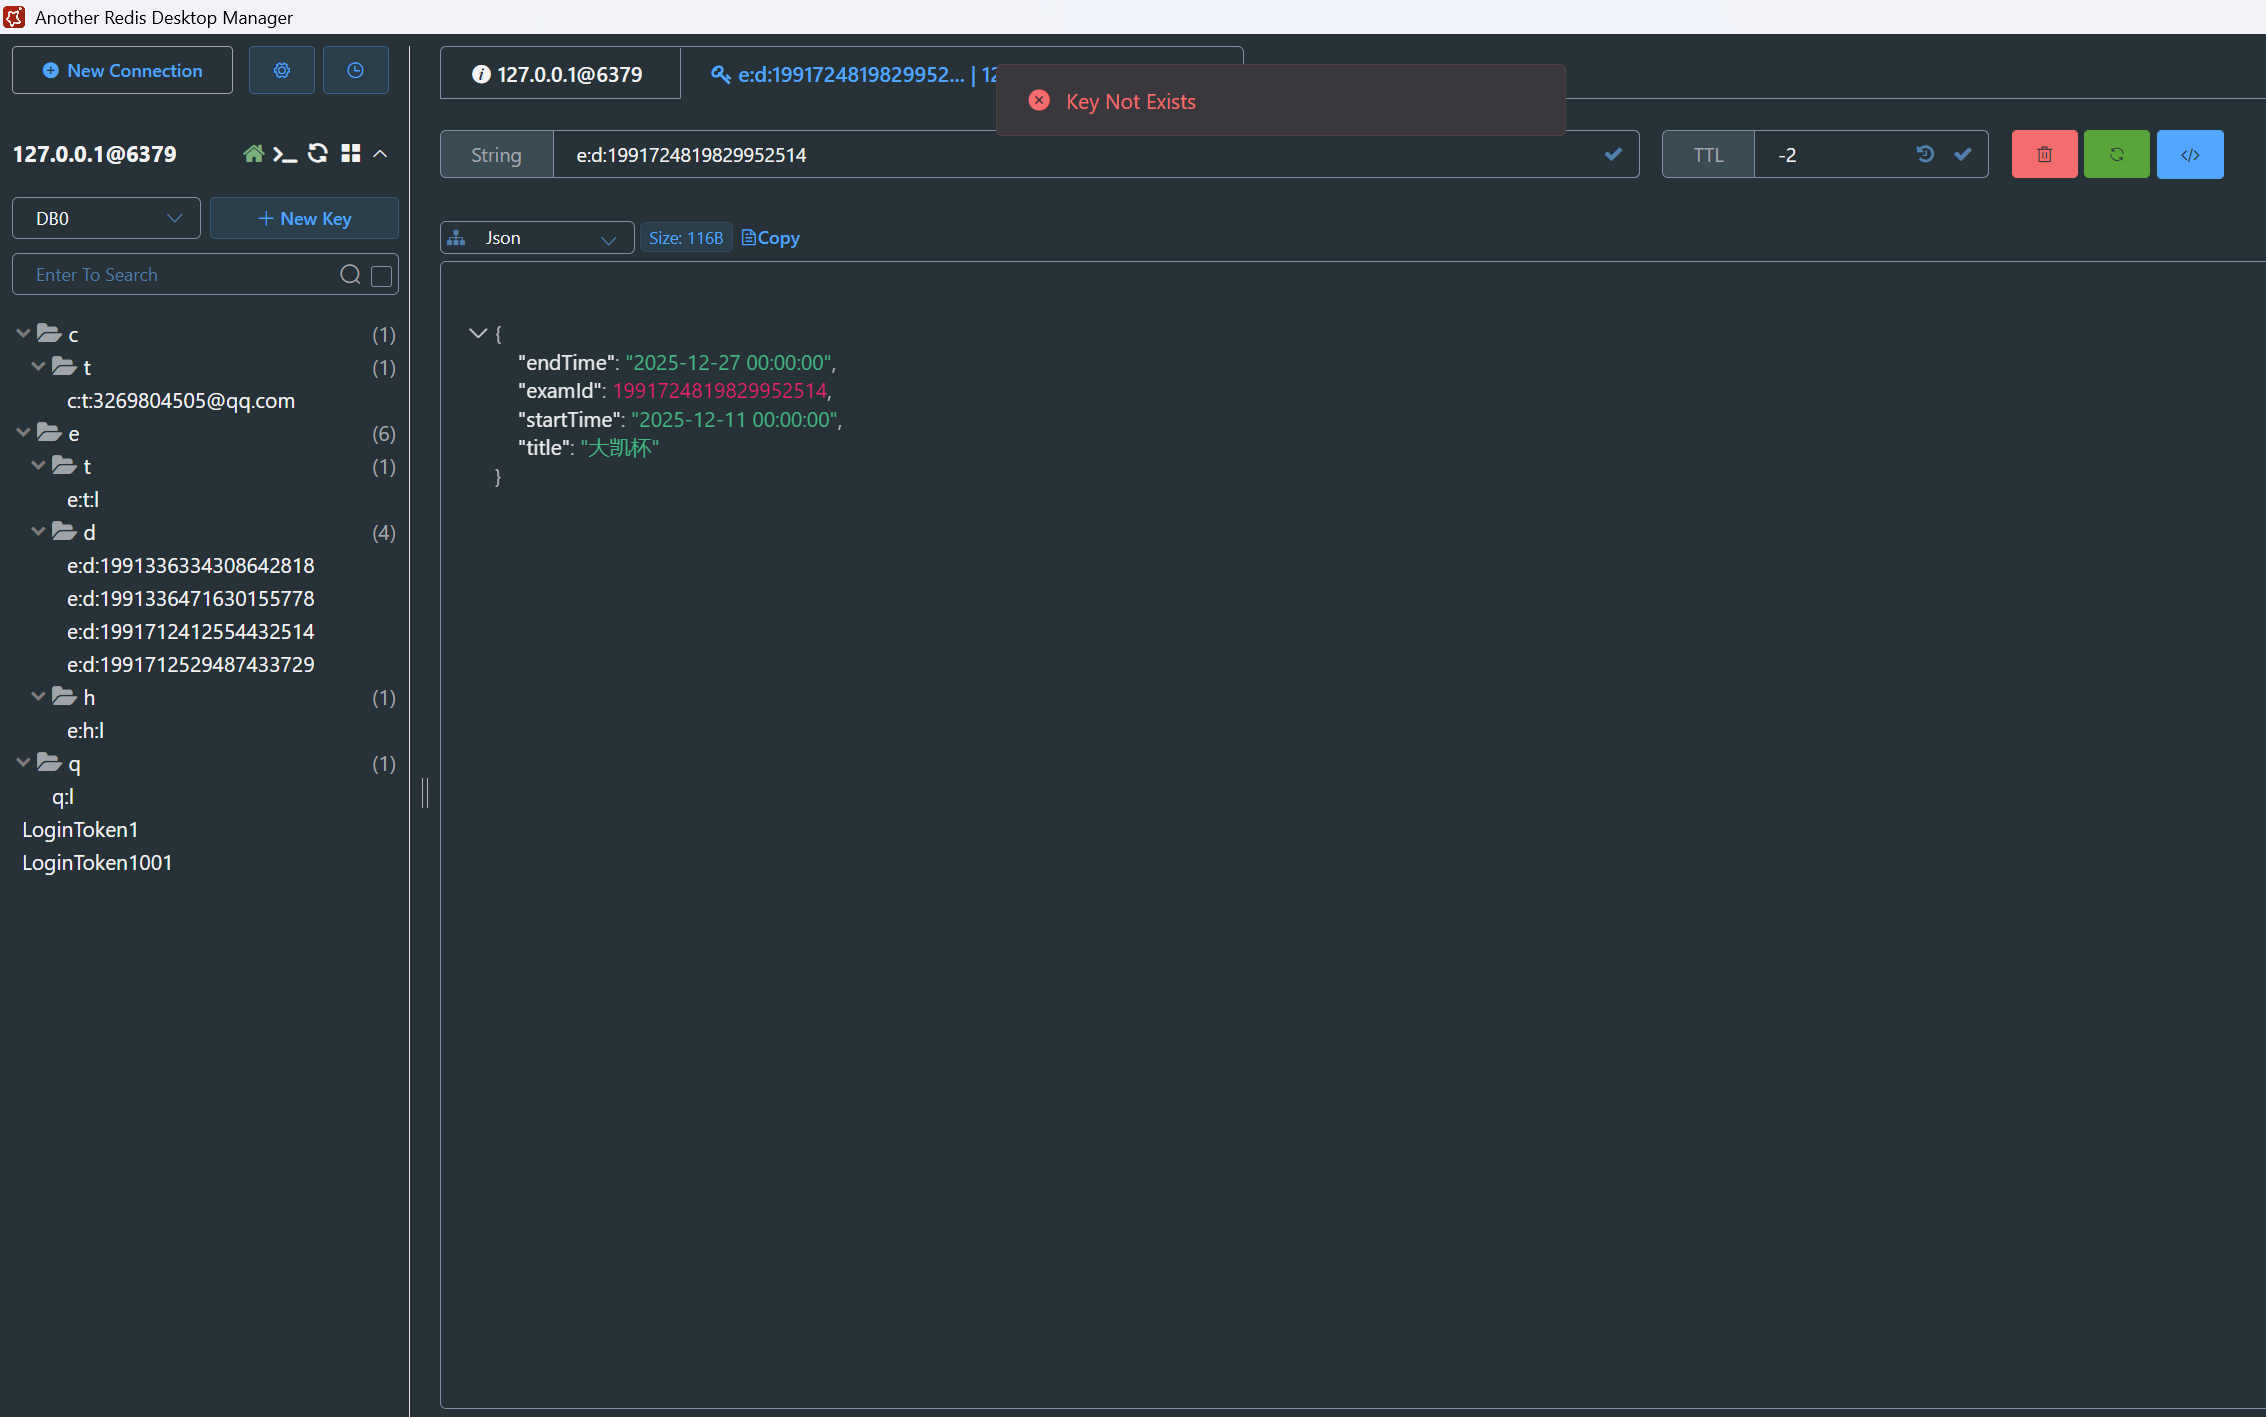2266x1417 pixels.
Task: Open the Redis console terminal icon
Action: pyautogui.click(x=285, y=154)
